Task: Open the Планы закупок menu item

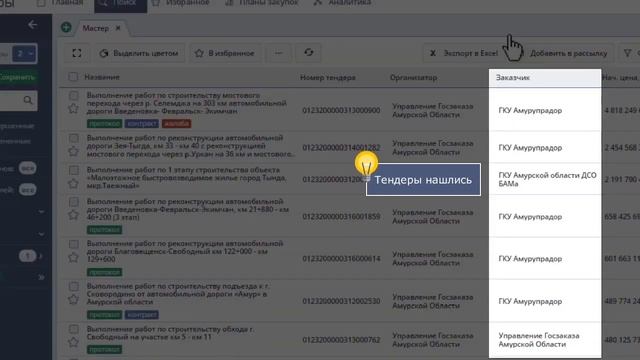Action: pos(262,3)
